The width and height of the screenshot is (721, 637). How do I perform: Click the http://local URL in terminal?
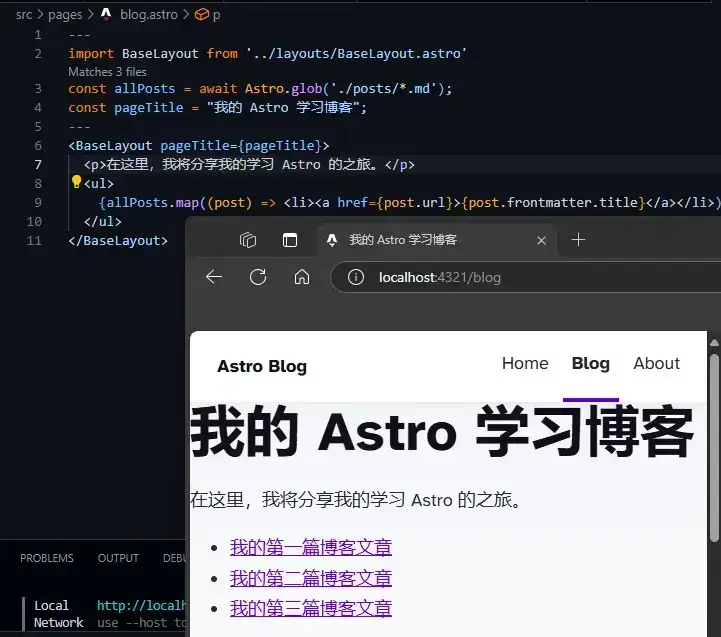pyautogui.click(x=141, y=605)
